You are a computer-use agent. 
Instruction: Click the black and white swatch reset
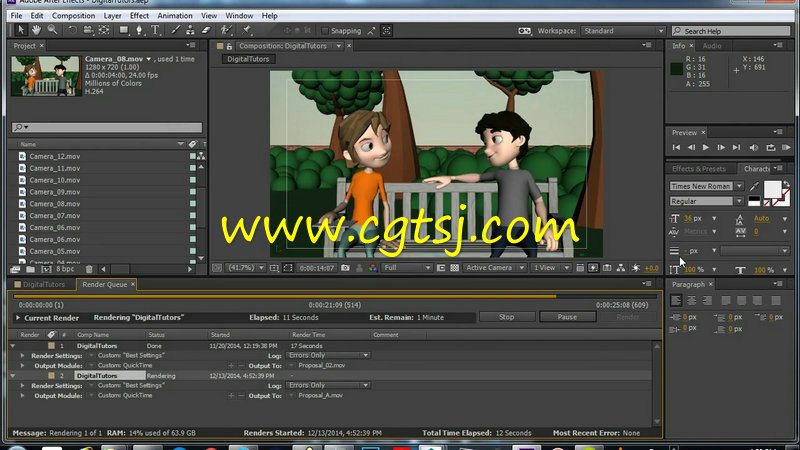point(754,202)
